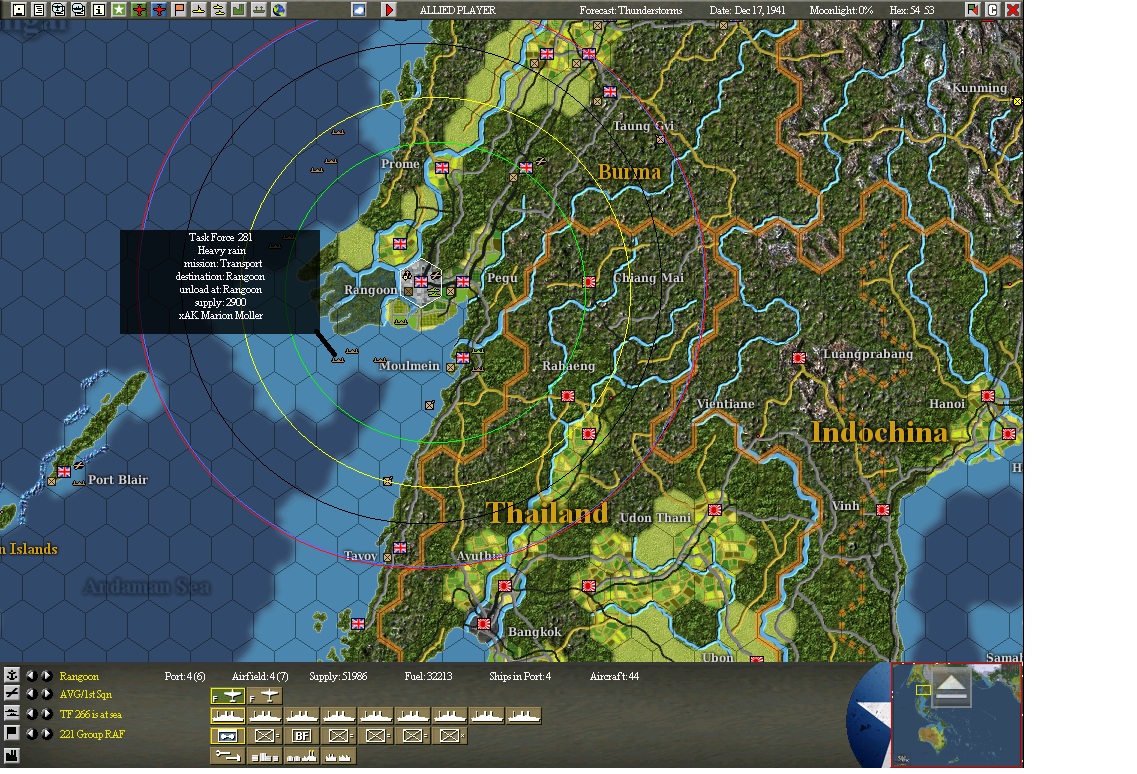This screenshot has width=1137, height=774.
Task: Click the Japanese flag at Hanoi
Action: (x=988, y=396)
